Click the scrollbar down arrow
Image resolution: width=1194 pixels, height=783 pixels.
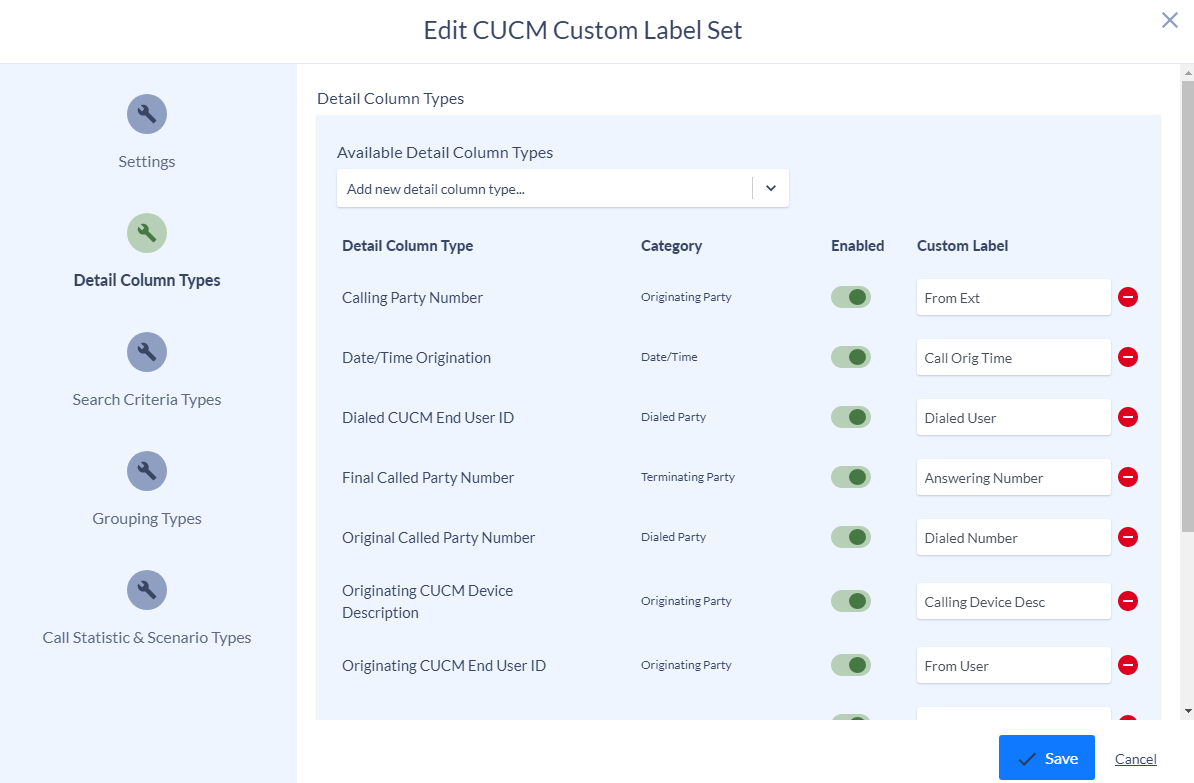pos(1187,711)
